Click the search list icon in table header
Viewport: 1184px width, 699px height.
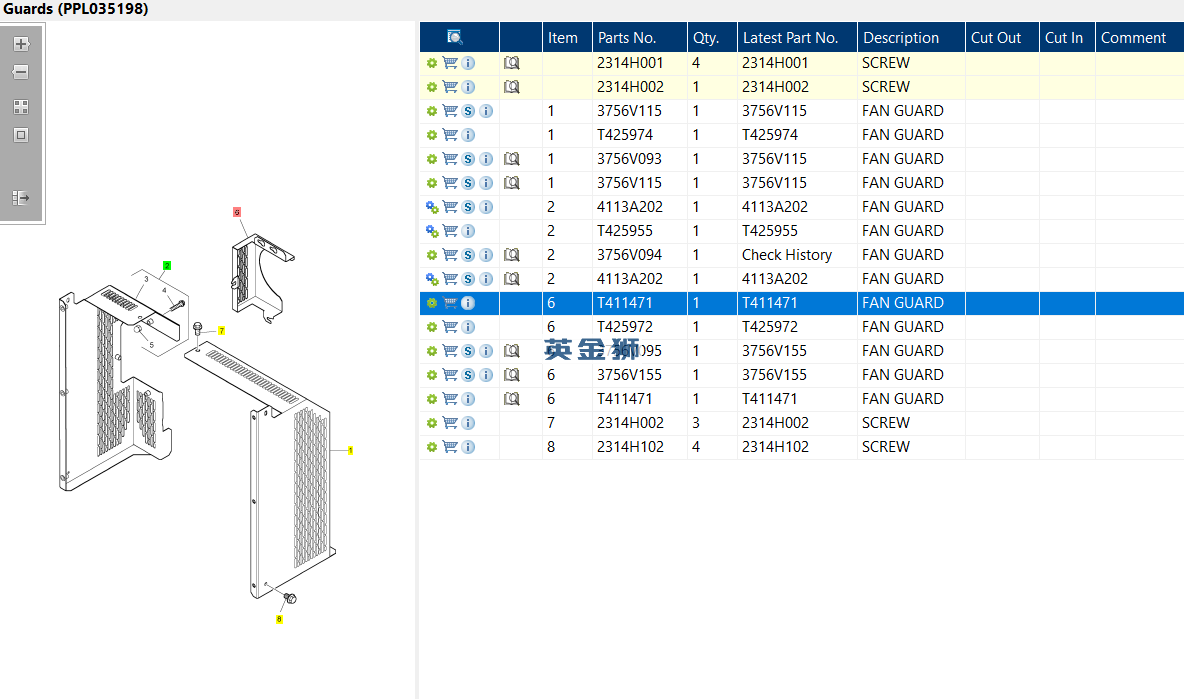point(455,37)
